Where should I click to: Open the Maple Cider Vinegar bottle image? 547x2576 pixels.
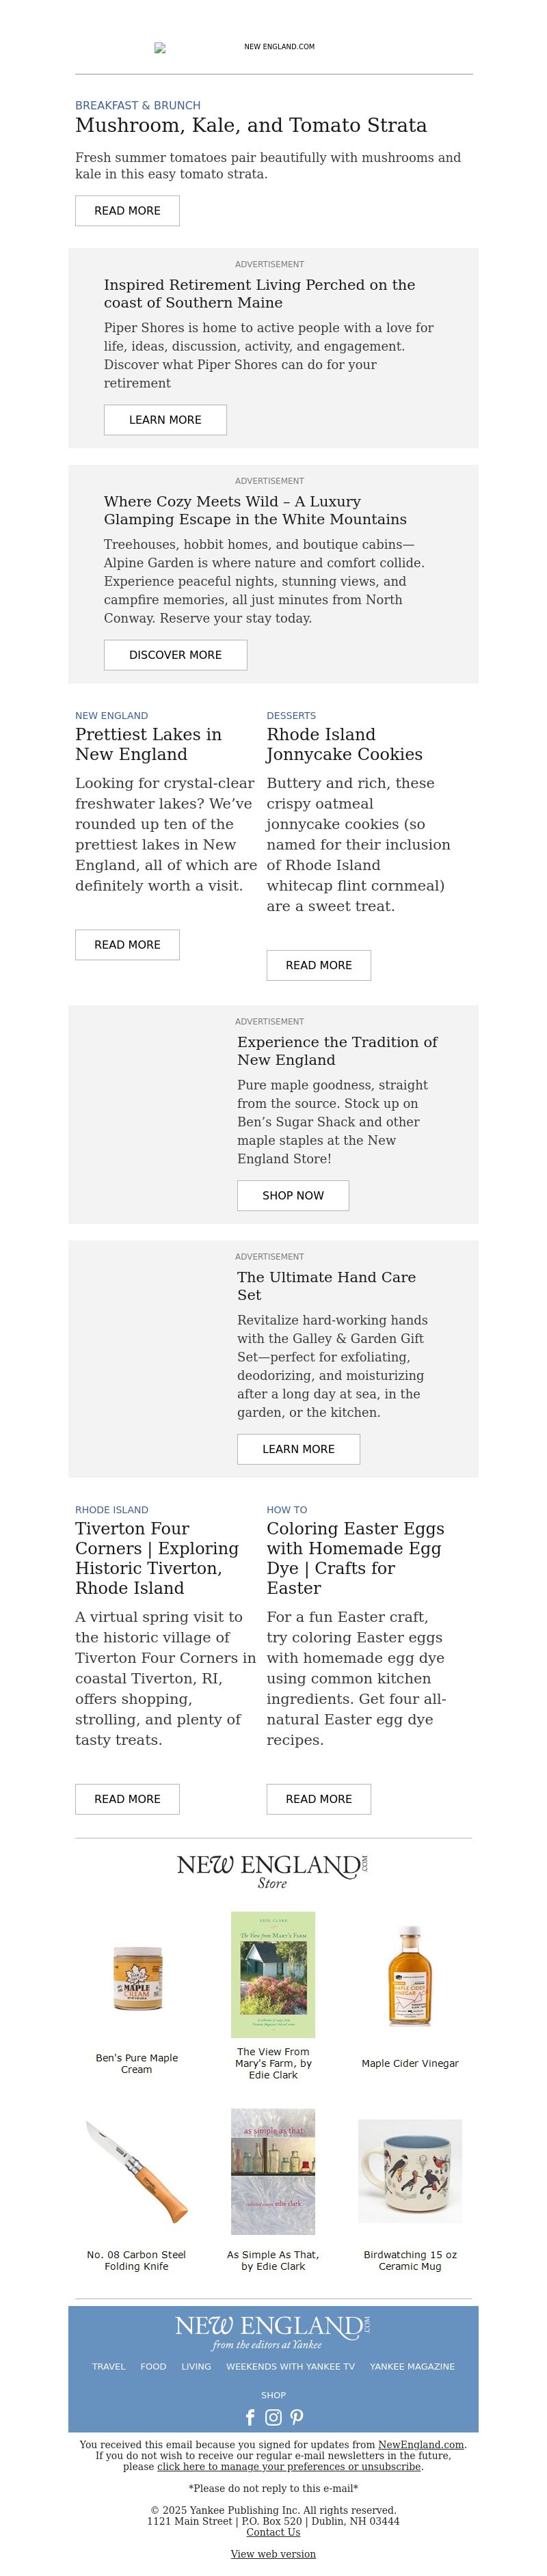tap(410, 1975)
